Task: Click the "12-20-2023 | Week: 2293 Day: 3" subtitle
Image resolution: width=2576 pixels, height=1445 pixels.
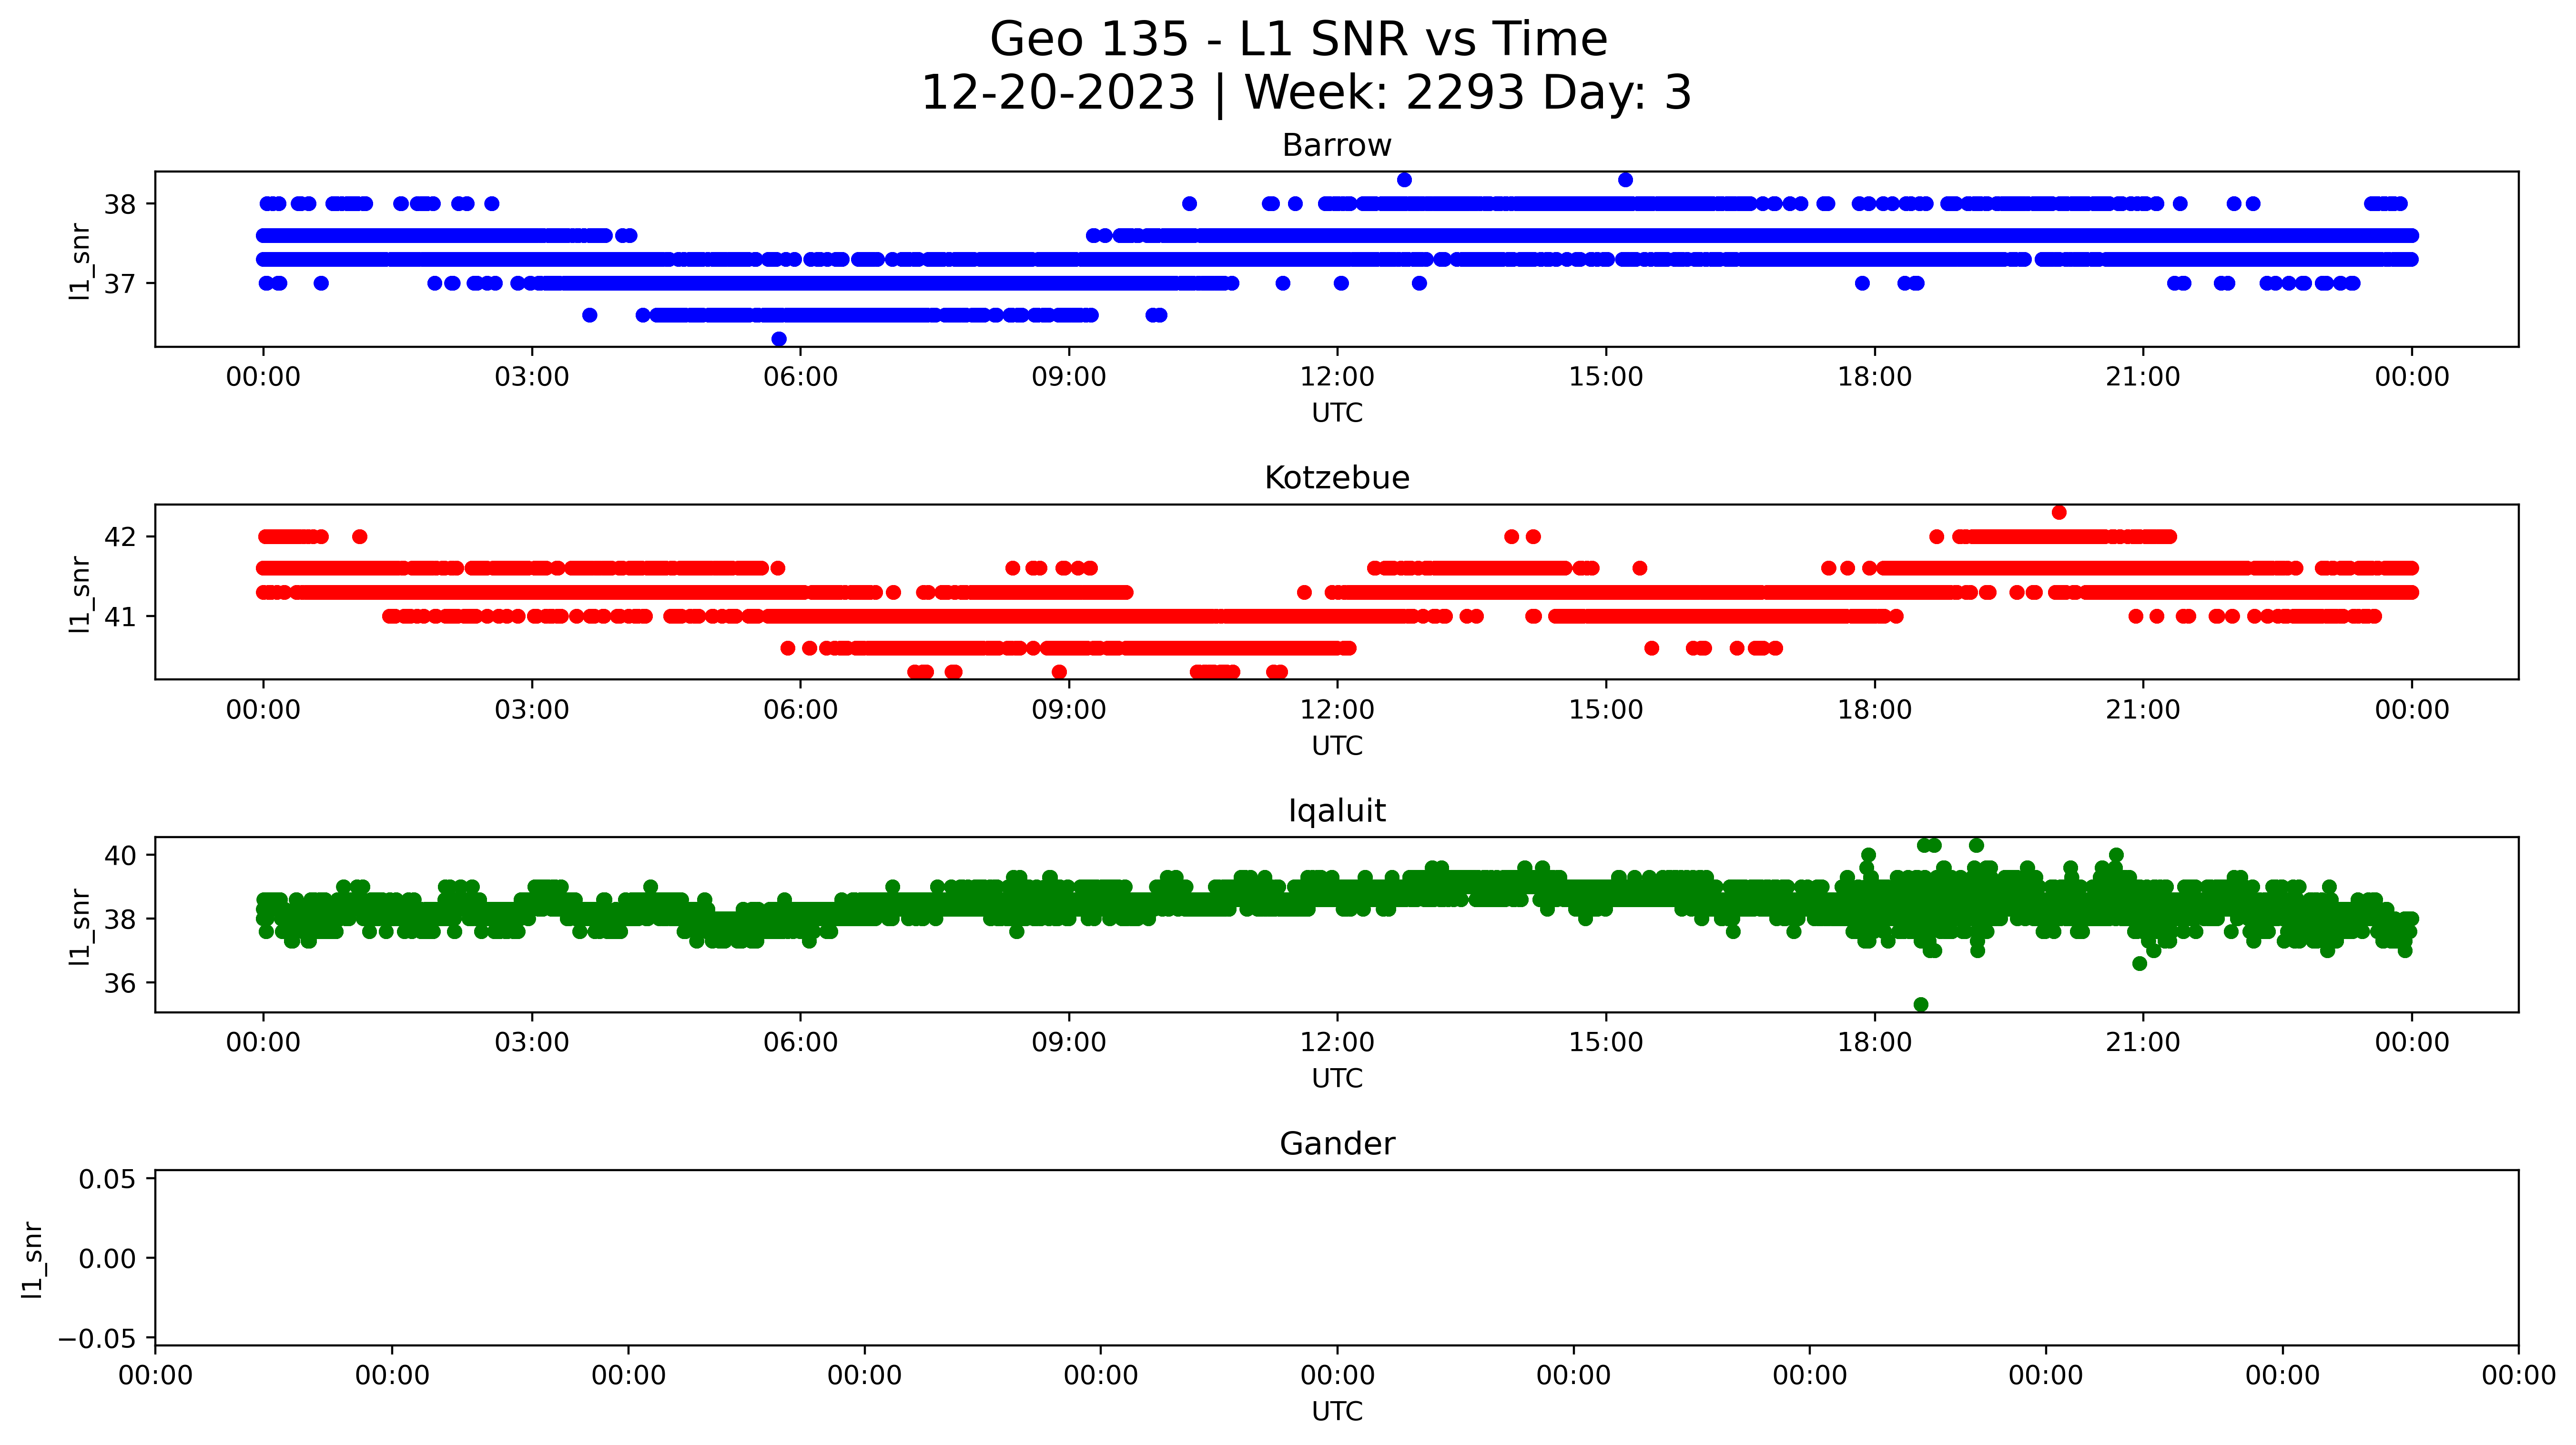Action: [1306, 93]
